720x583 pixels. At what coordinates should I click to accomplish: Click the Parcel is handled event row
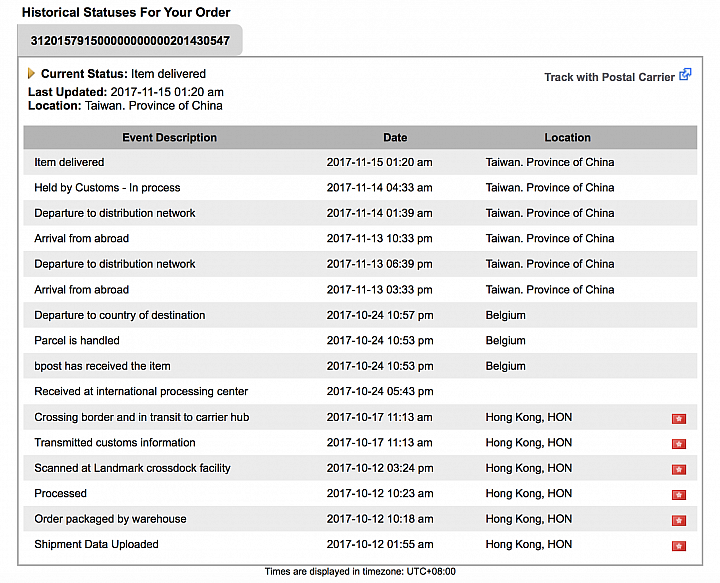point(360,340)
